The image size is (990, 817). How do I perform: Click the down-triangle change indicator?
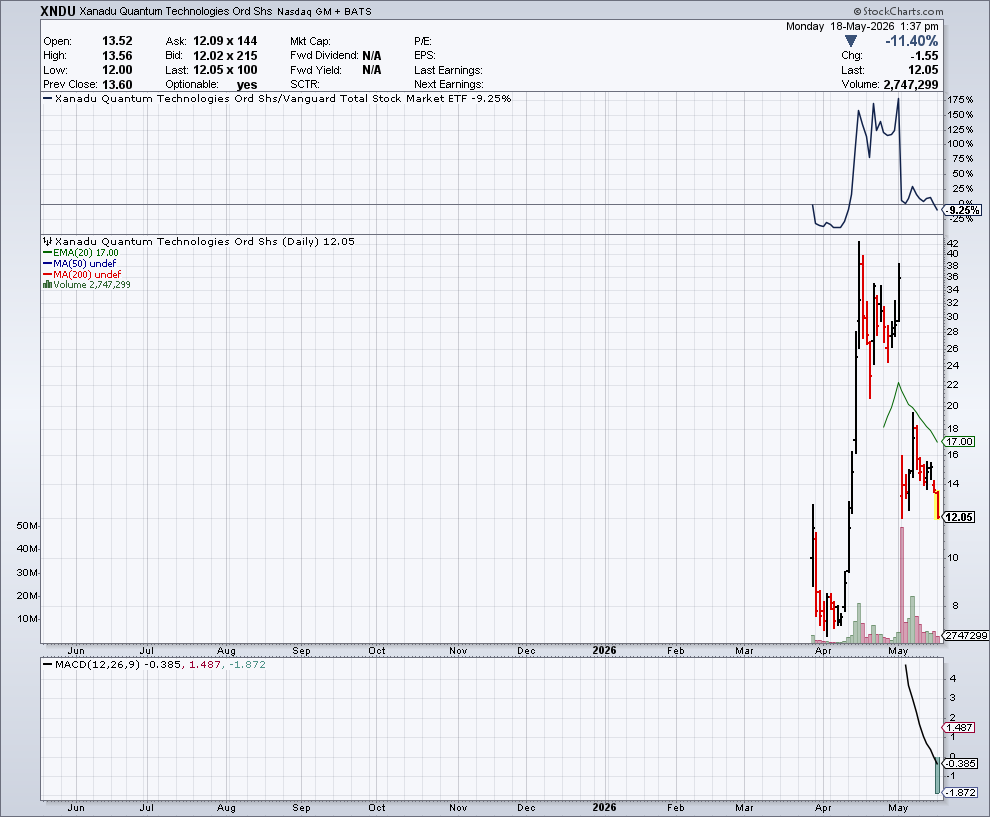[x=850, y=41]
